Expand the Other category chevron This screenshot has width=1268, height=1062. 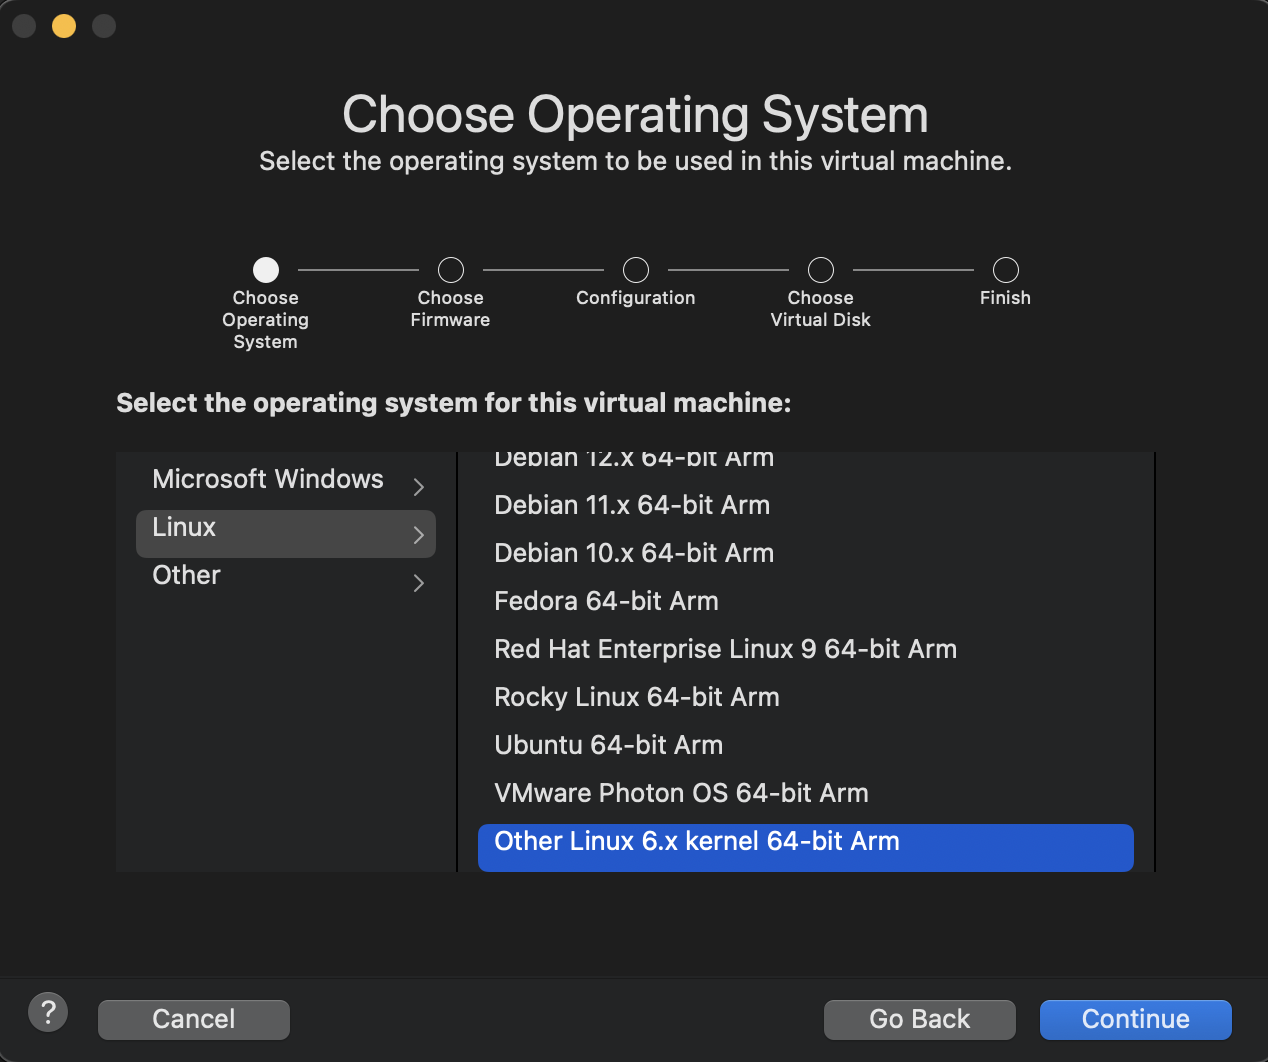point(419,583)
